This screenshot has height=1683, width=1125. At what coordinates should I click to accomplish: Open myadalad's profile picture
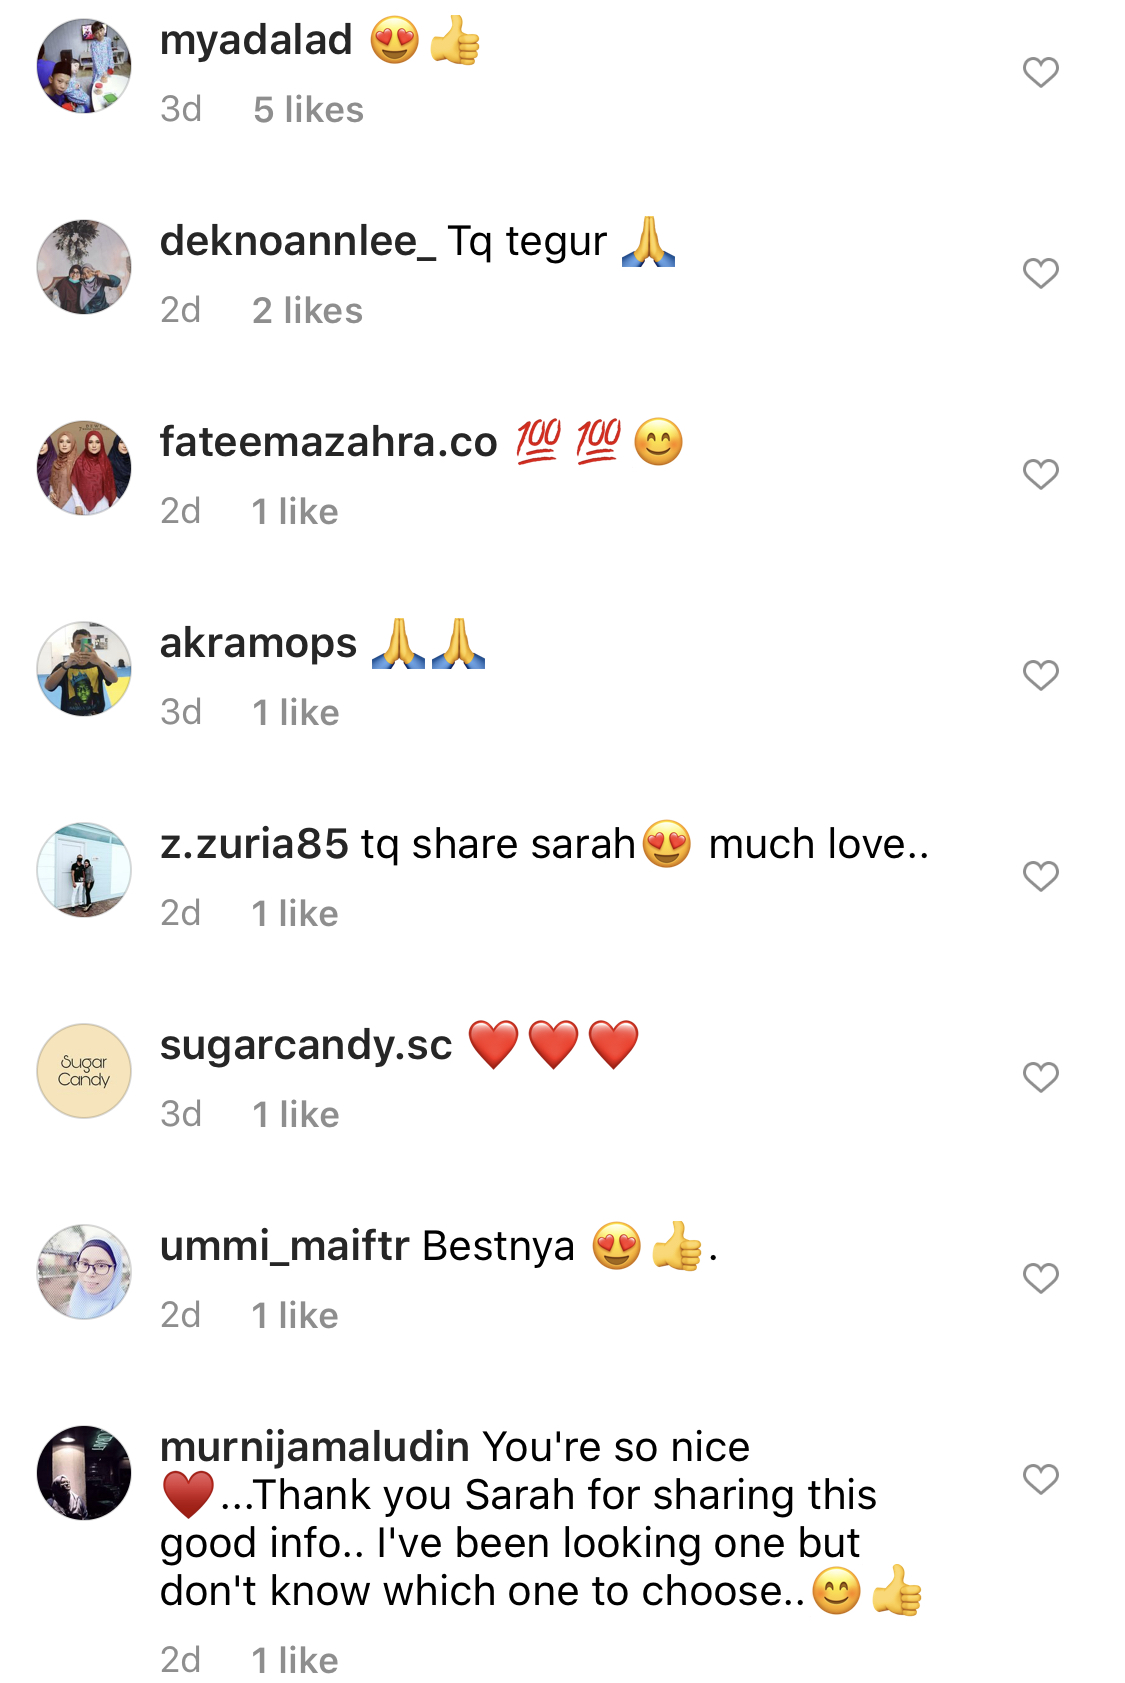(x=84, y=66)
